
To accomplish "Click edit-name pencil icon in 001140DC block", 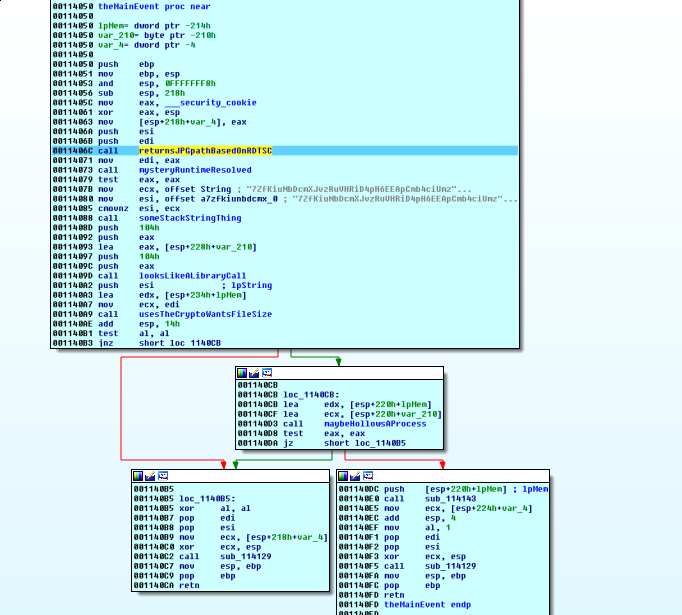I will (x=355, y=476).
